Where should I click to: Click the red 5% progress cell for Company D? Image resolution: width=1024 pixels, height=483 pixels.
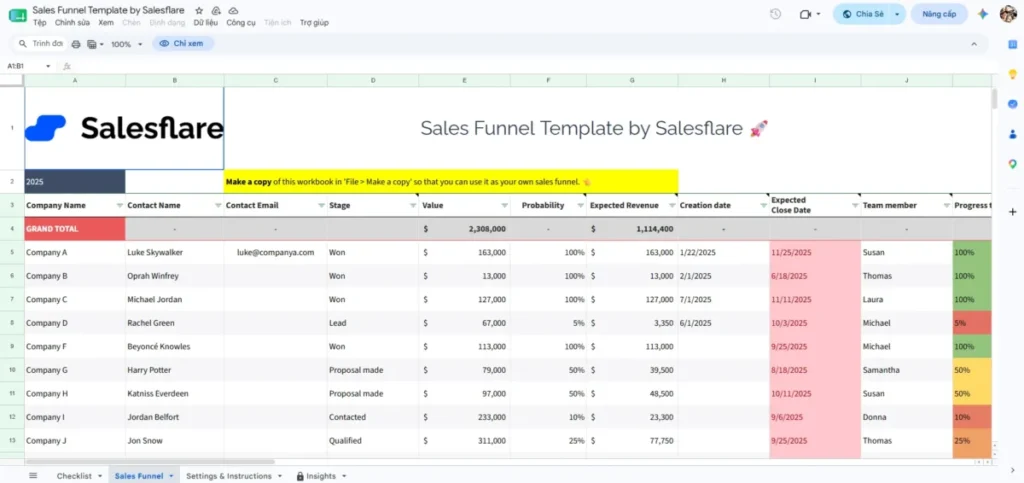pos(972,323)
